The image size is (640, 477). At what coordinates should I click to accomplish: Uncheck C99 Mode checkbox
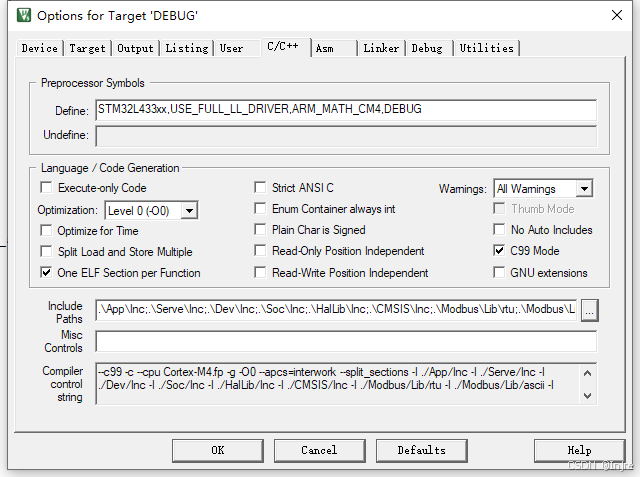499,250
